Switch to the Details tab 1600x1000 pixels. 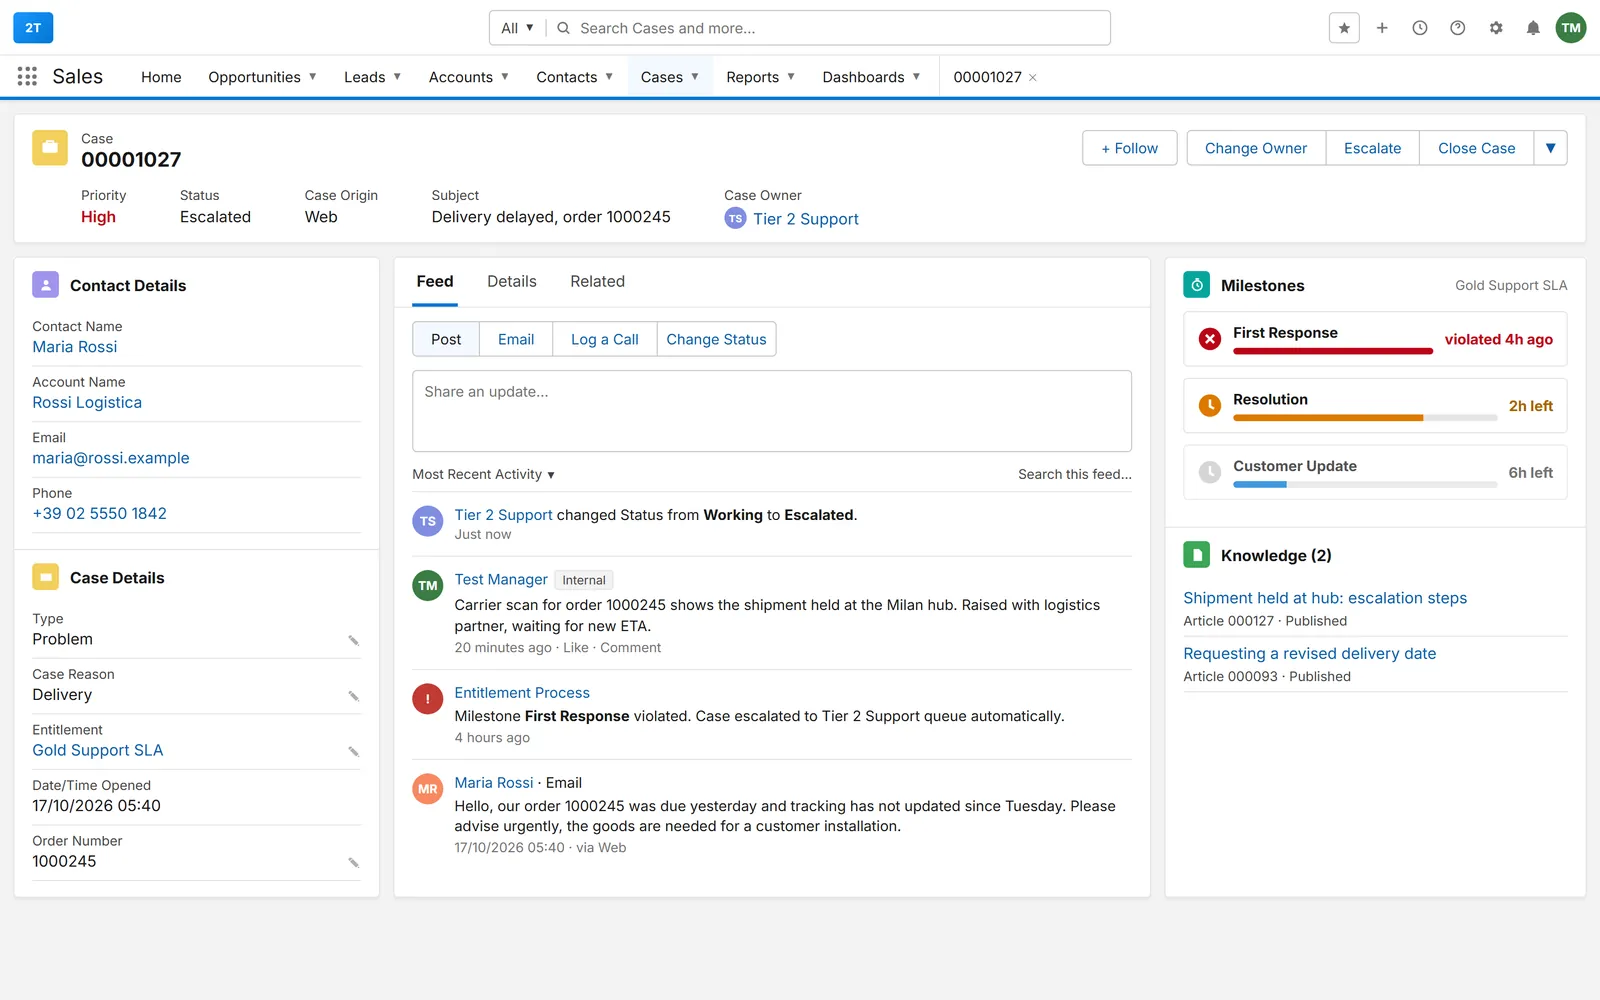pyautogui.click(x=512, y=282)
